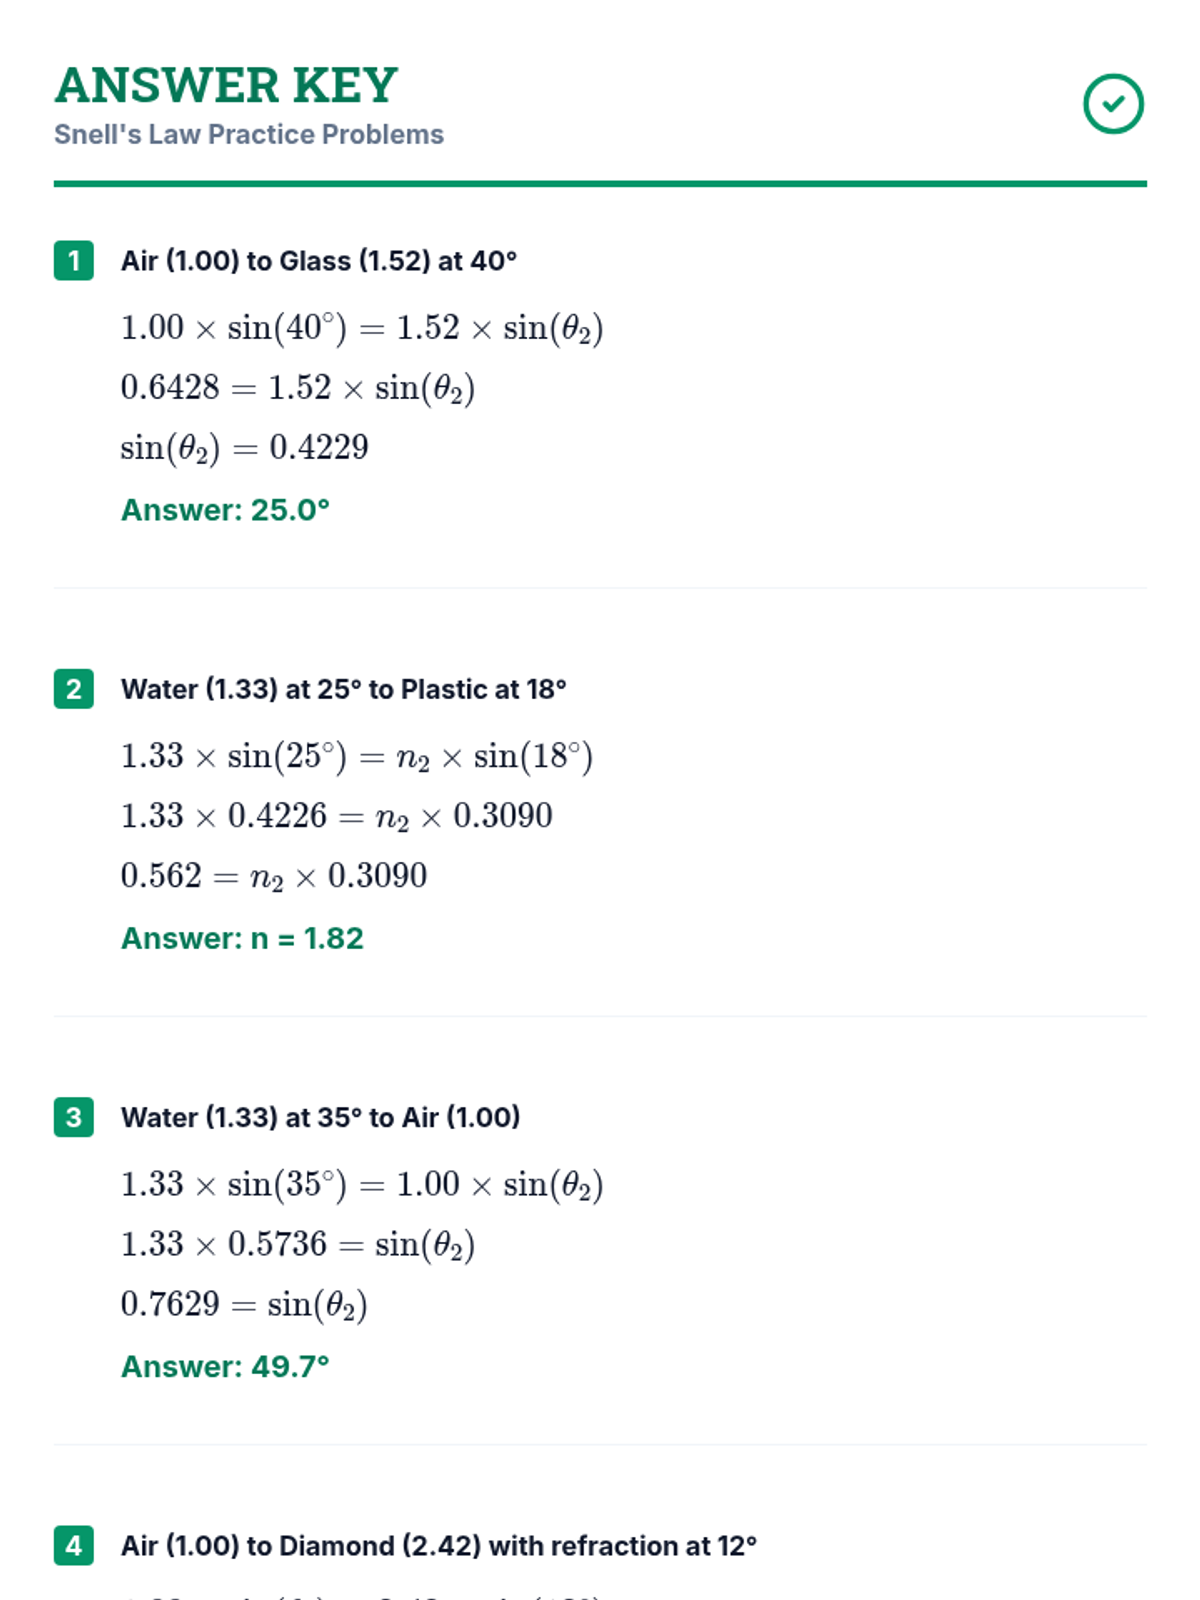The width and height of the screenshot is (1200, 1600).
Task: Select the Air to Diamond problem title
Action: pos(438,1545)
